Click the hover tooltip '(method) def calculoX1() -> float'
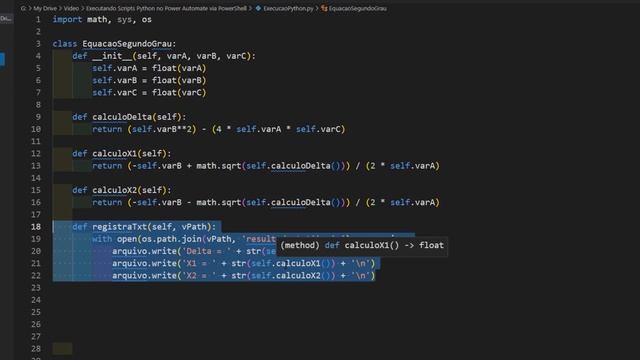Viewport: 640px width, 360px height. coord(362,245)
